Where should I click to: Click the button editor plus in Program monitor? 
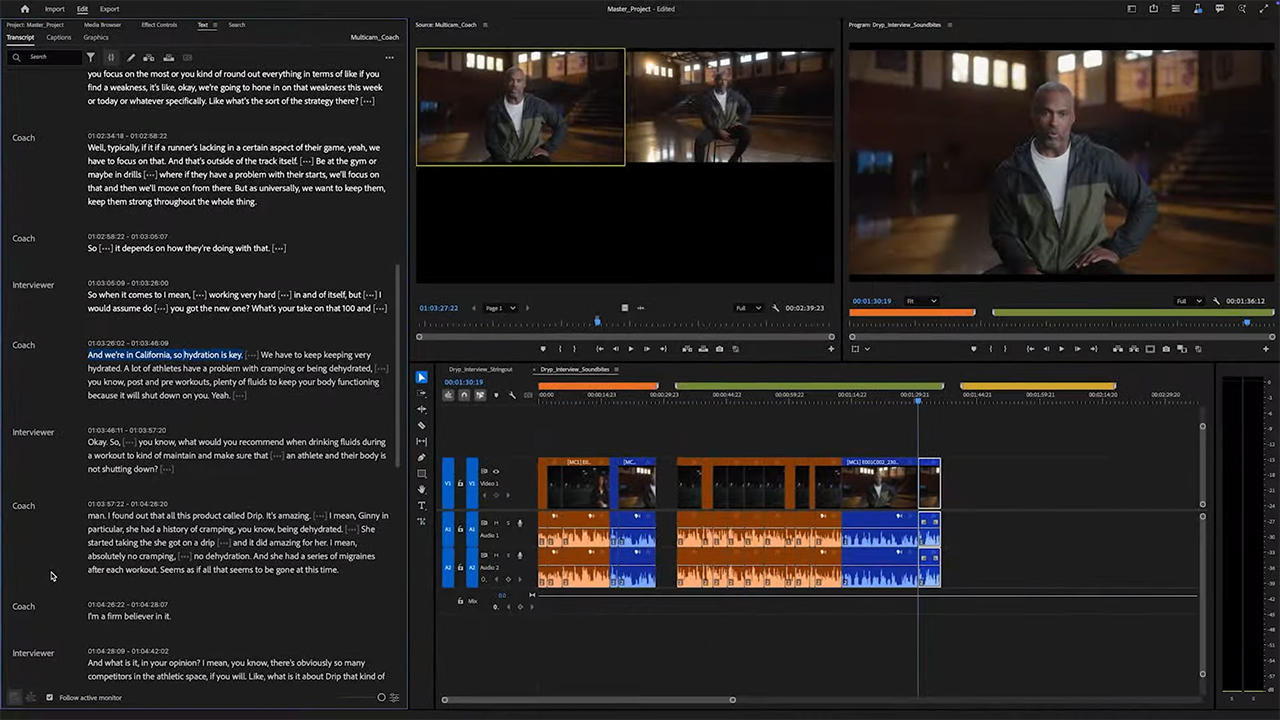(1266, 349)
